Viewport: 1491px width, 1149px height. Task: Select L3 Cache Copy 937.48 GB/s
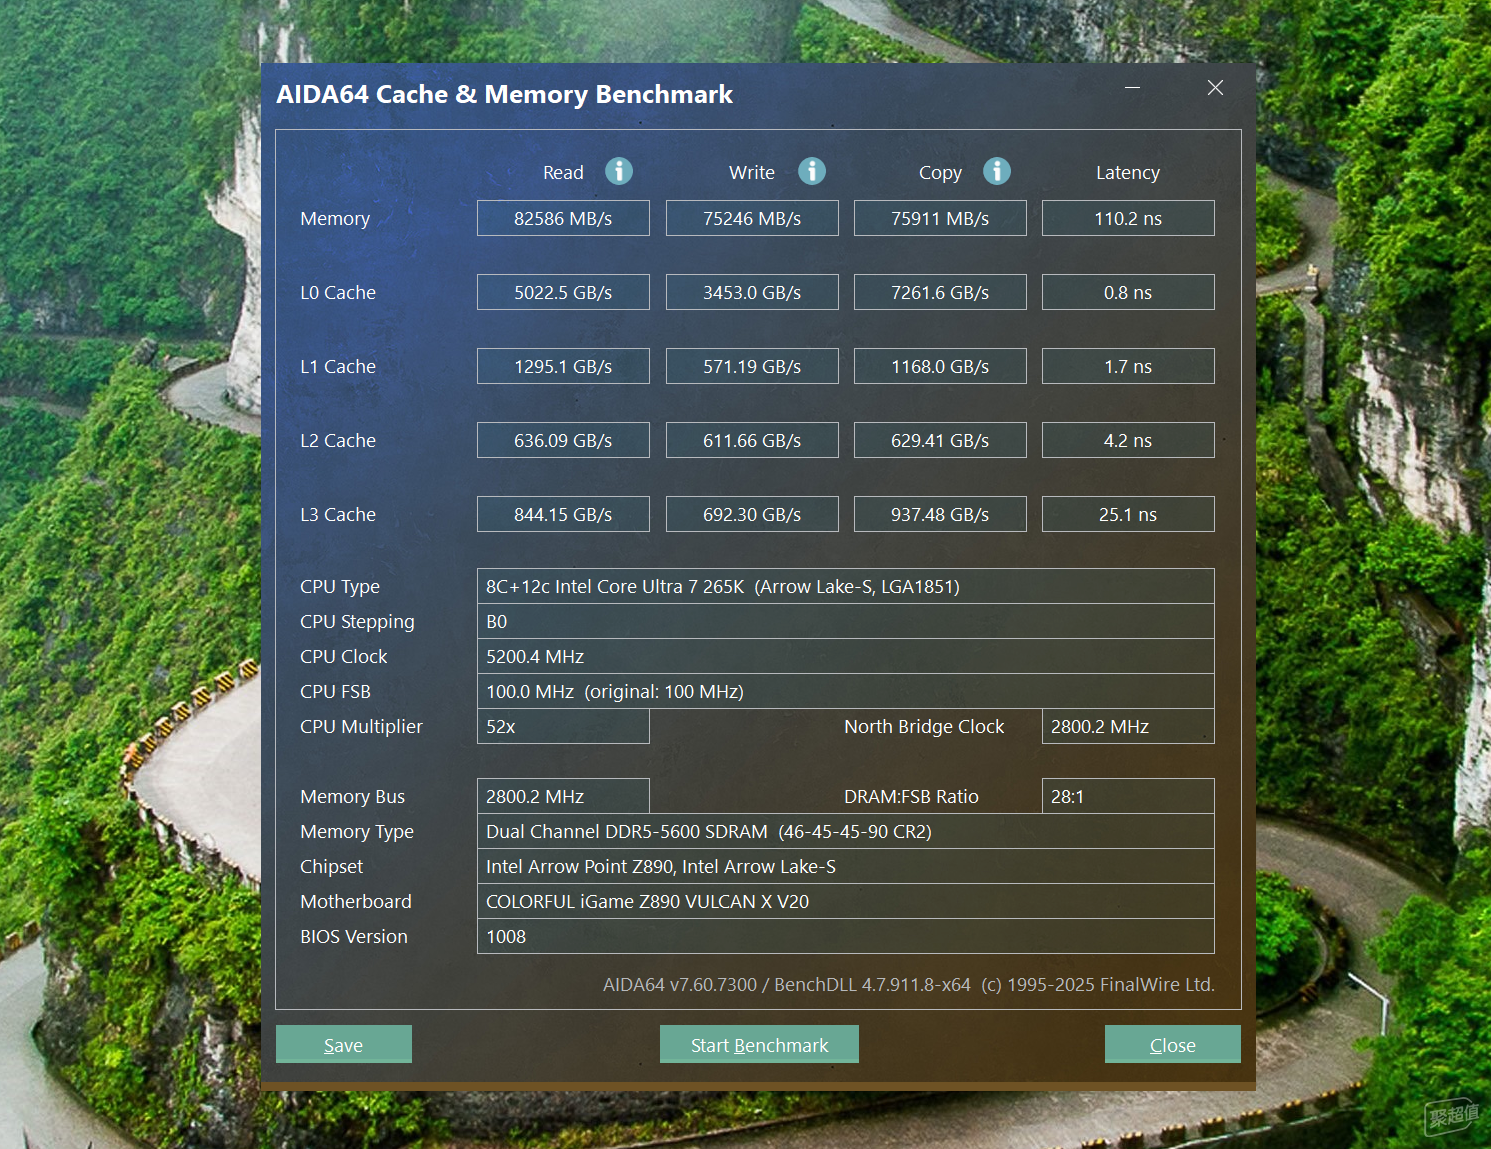pyautogui.click(x=940, y=514)
